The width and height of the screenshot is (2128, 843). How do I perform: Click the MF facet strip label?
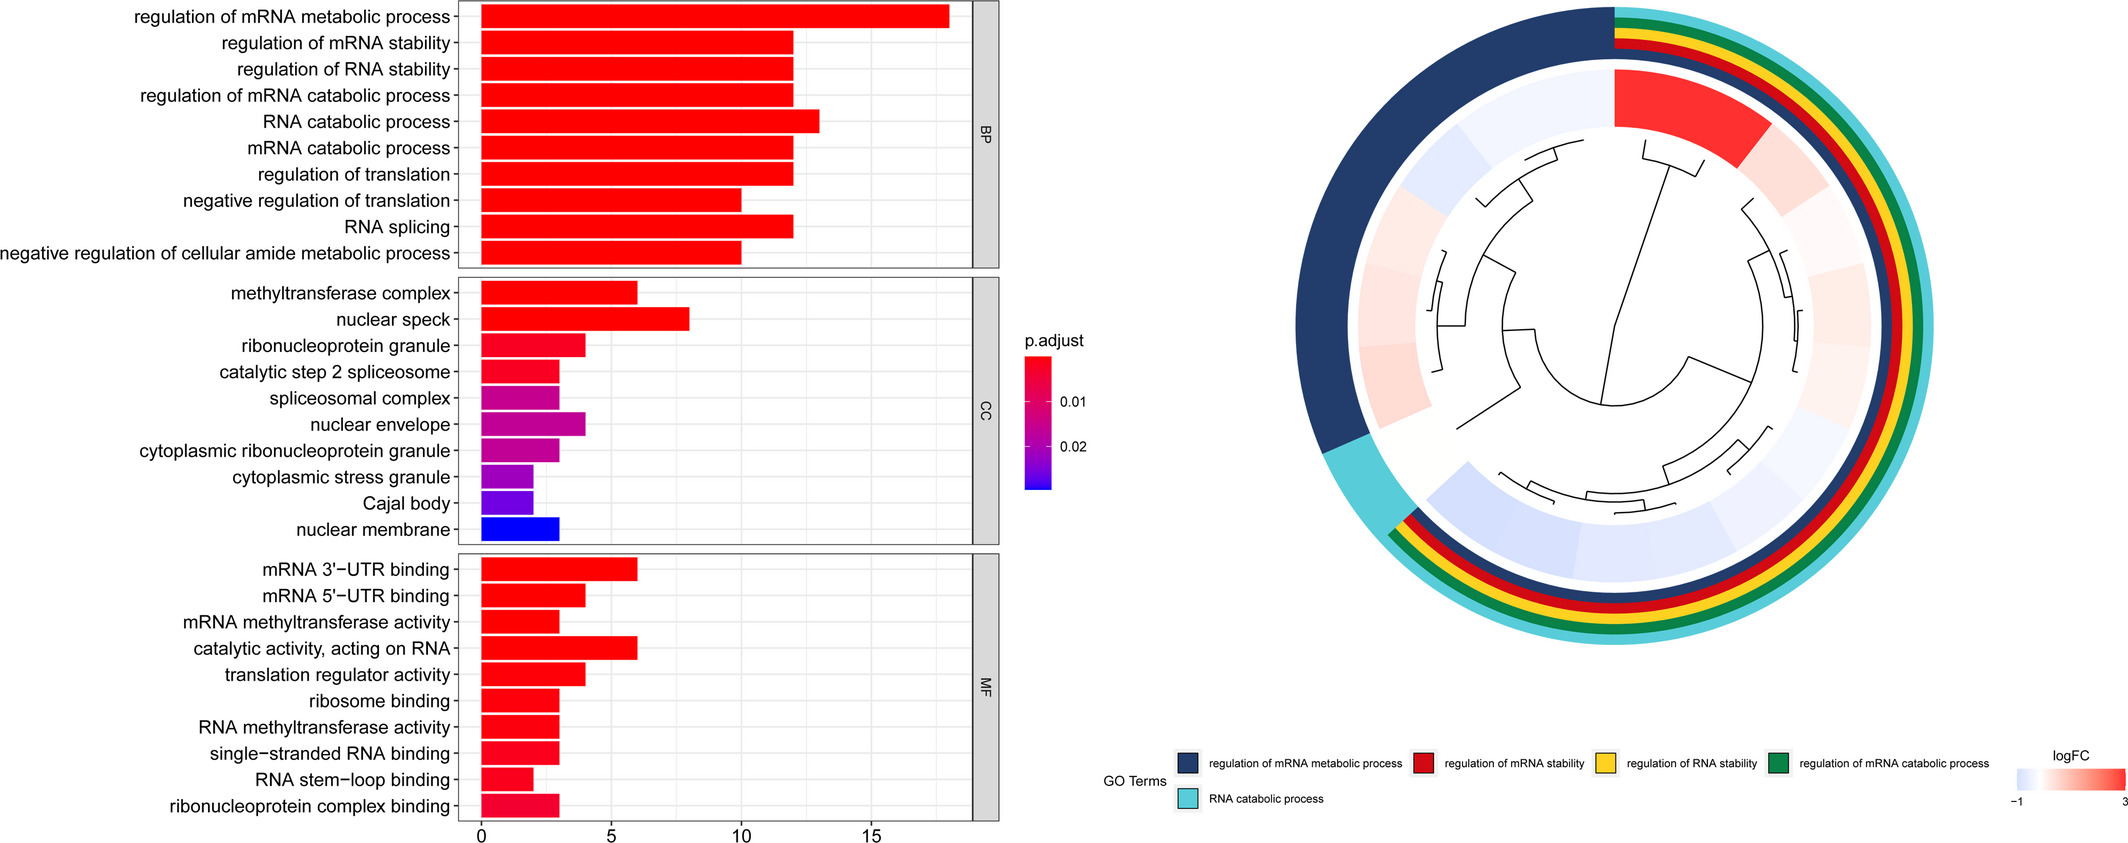pos(986,687)
